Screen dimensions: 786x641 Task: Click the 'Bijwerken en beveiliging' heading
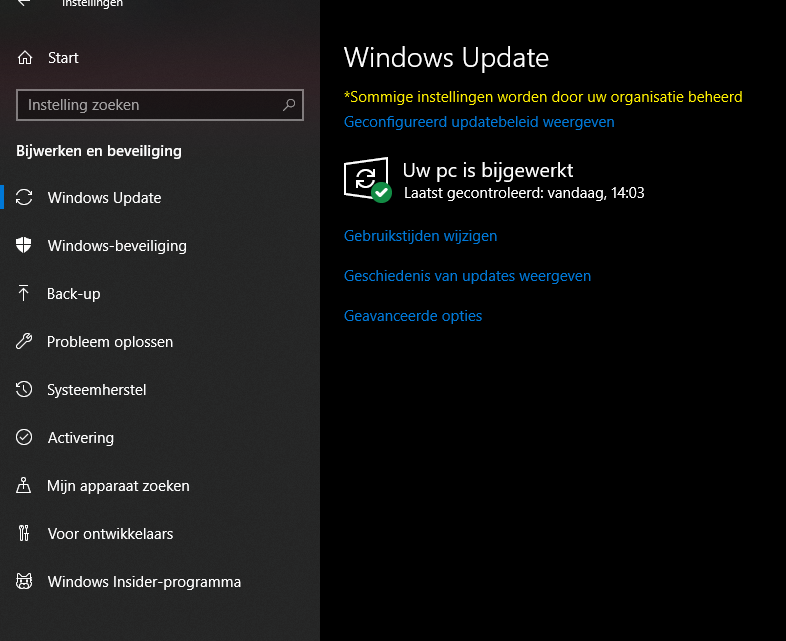[99, 151]
